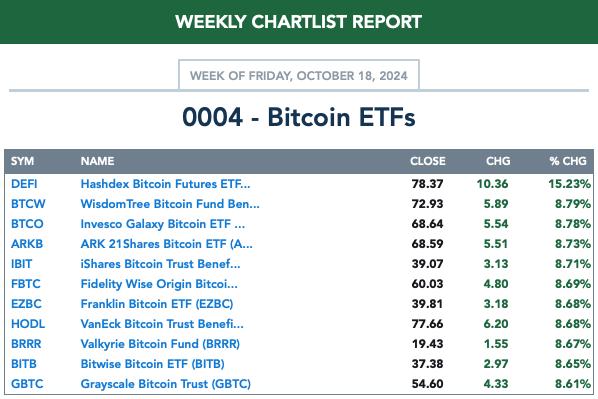The image size is (598, 399).
Task: Click the NAME column header
Action: tap(97, 161)
